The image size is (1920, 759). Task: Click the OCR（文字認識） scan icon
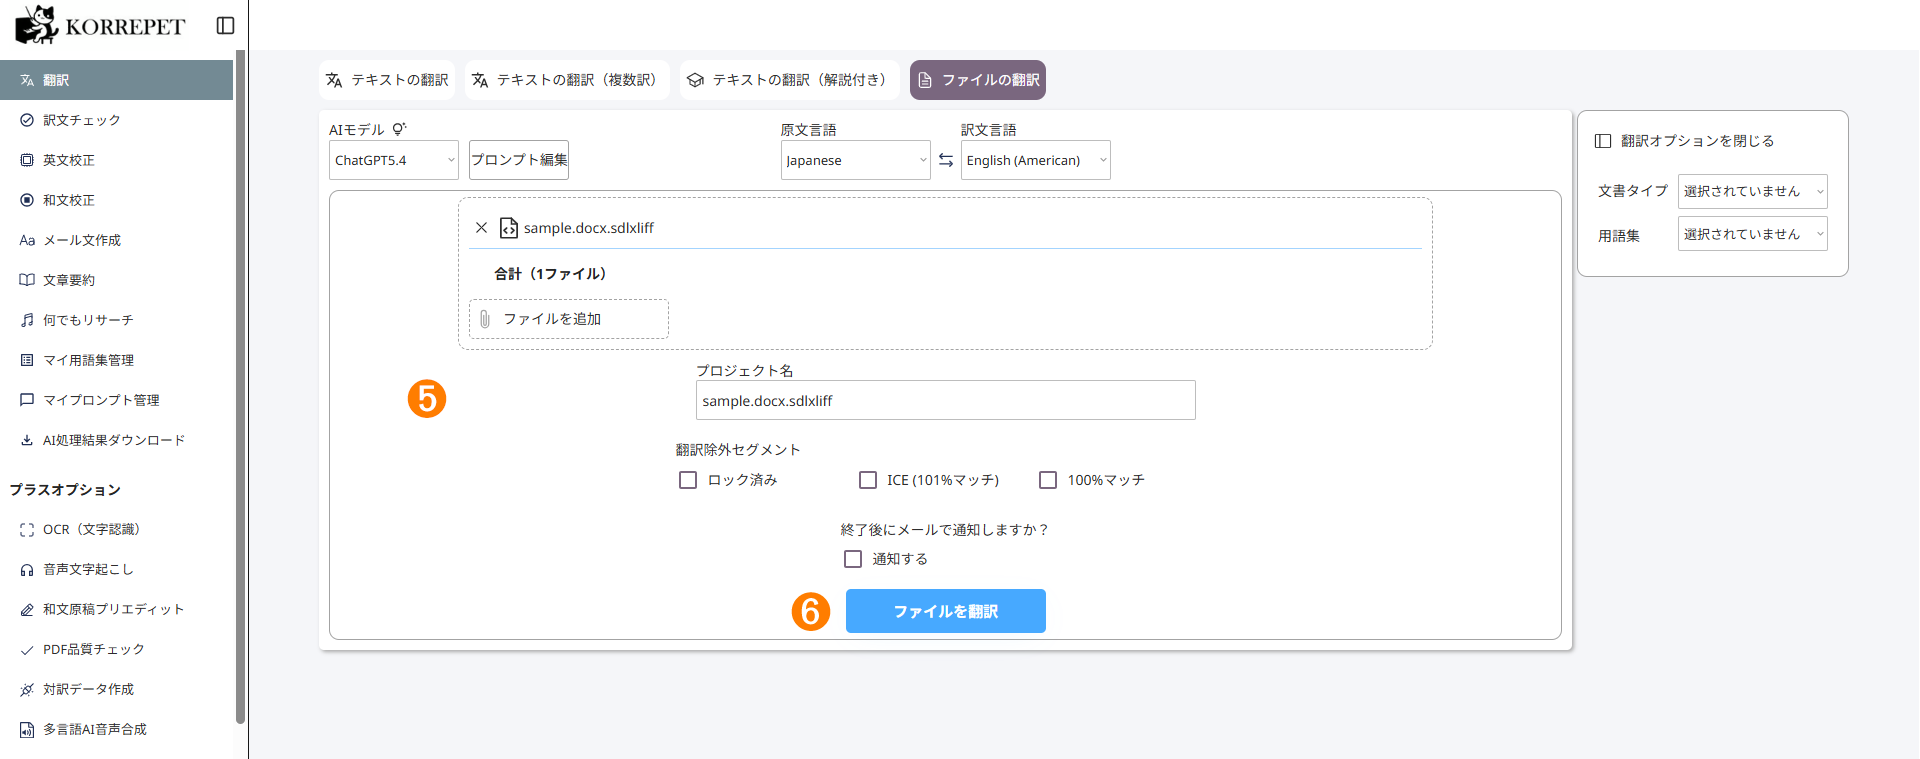(27, 530)
